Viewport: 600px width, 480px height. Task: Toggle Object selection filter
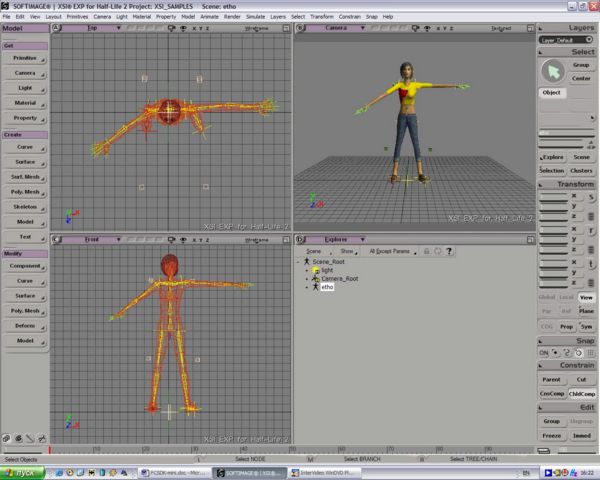tap(551, 93)
